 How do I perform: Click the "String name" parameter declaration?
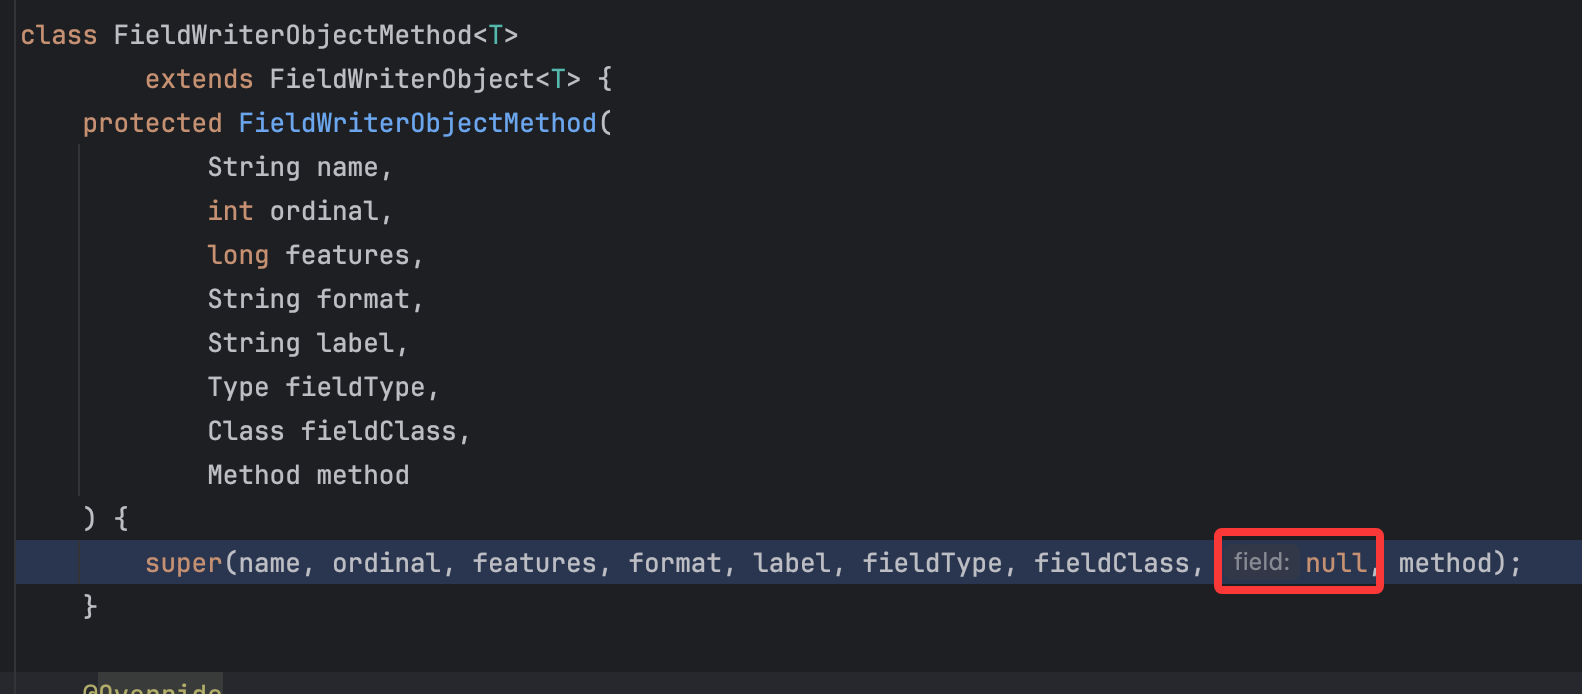point(298,167)
